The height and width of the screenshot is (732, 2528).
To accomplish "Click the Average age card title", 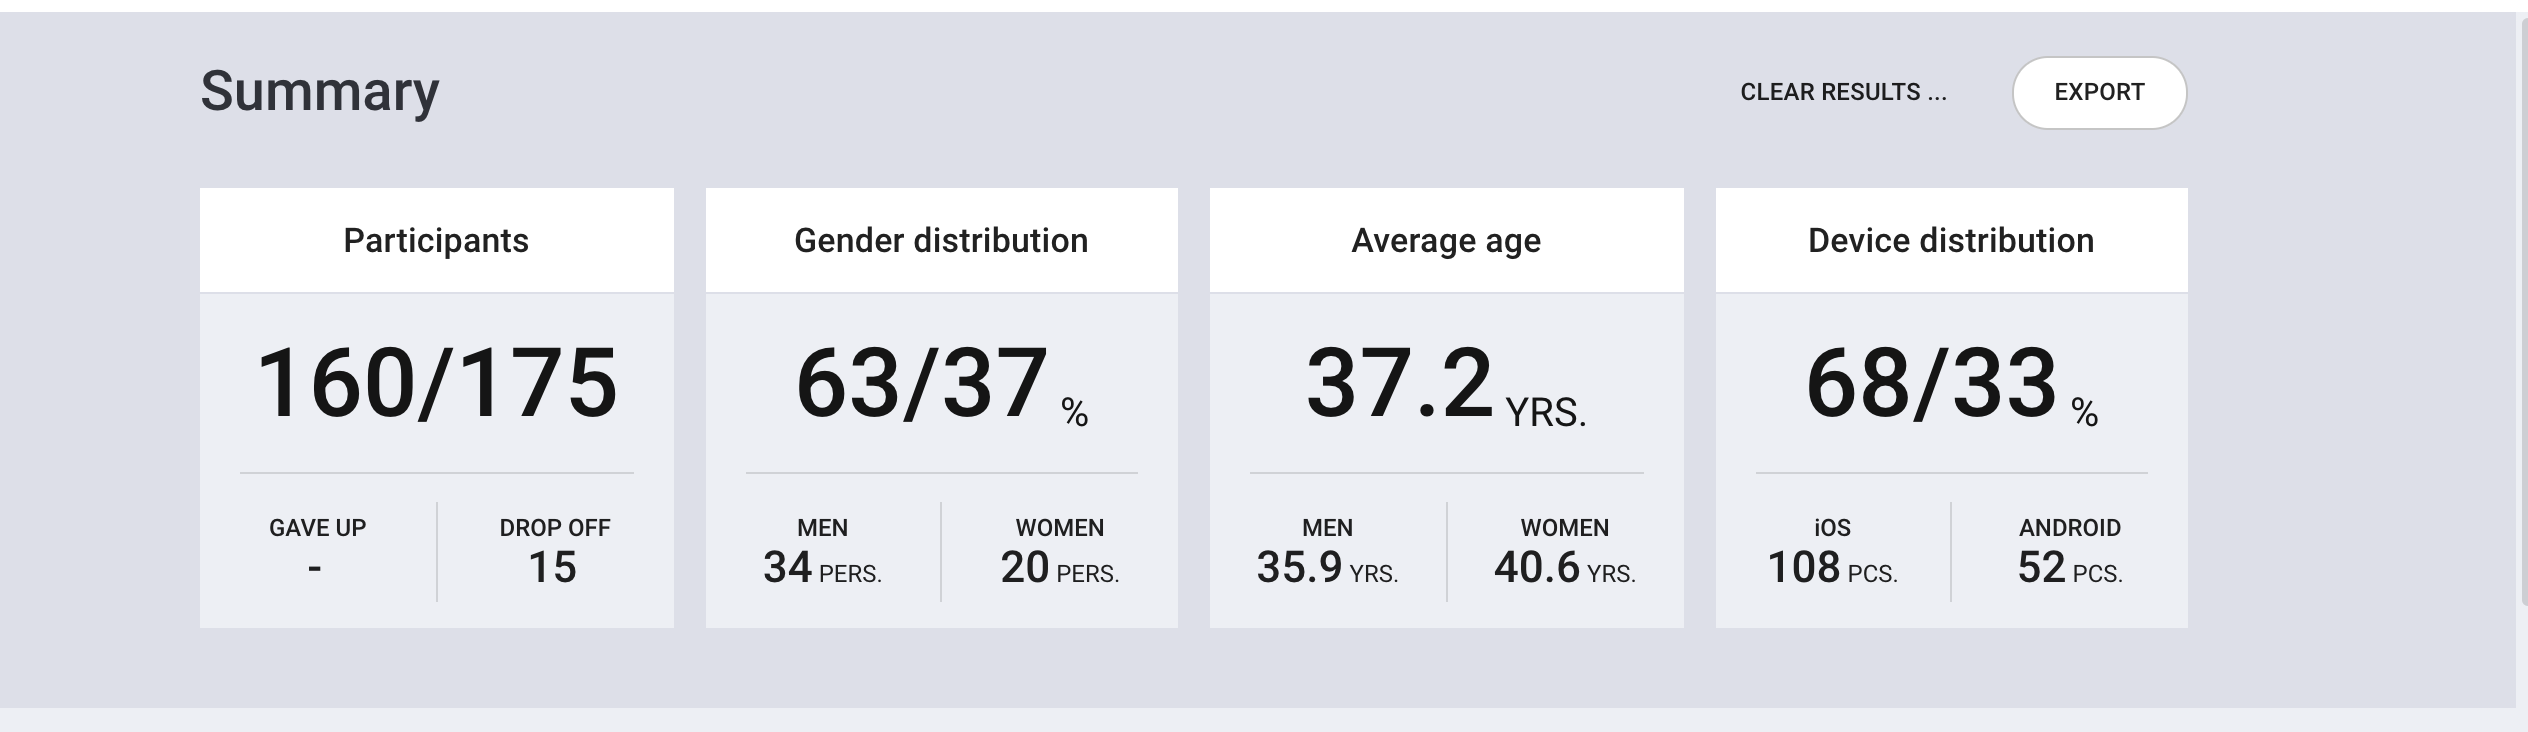I will click(1446, 240).
